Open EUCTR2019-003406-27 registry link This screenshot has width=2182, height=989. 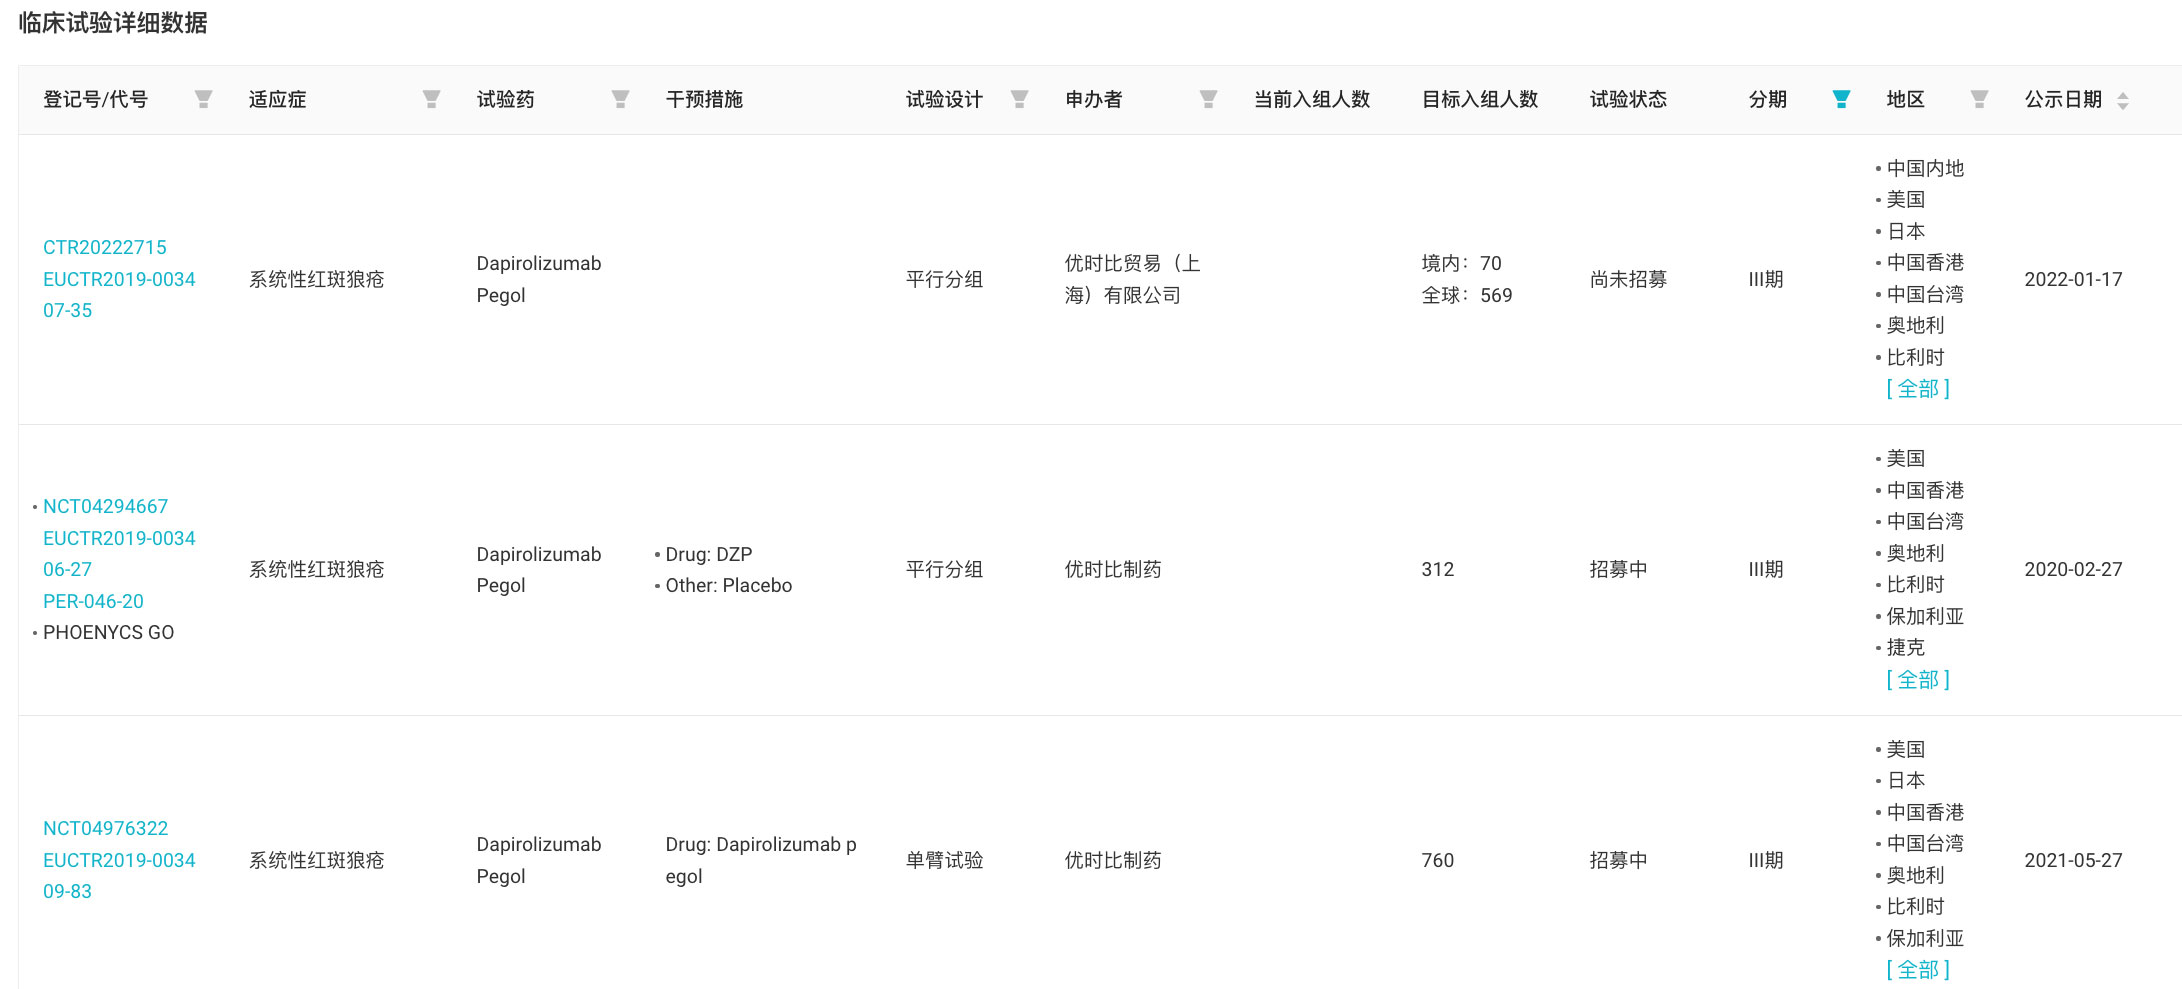(x=119, y=538)
